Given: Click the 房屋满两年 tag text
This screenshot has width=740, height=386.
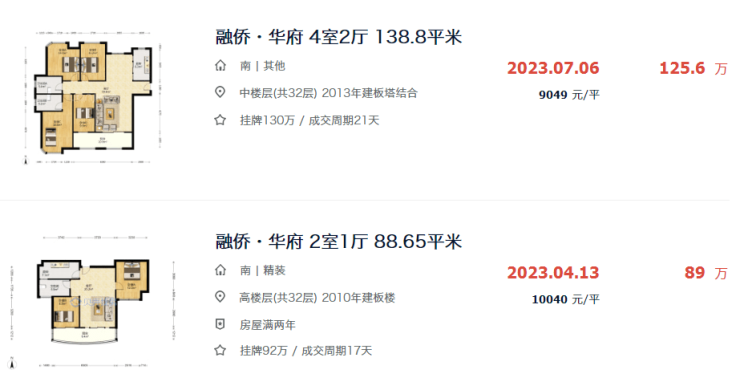Looking at the screenshot, I should click(268, 325).
